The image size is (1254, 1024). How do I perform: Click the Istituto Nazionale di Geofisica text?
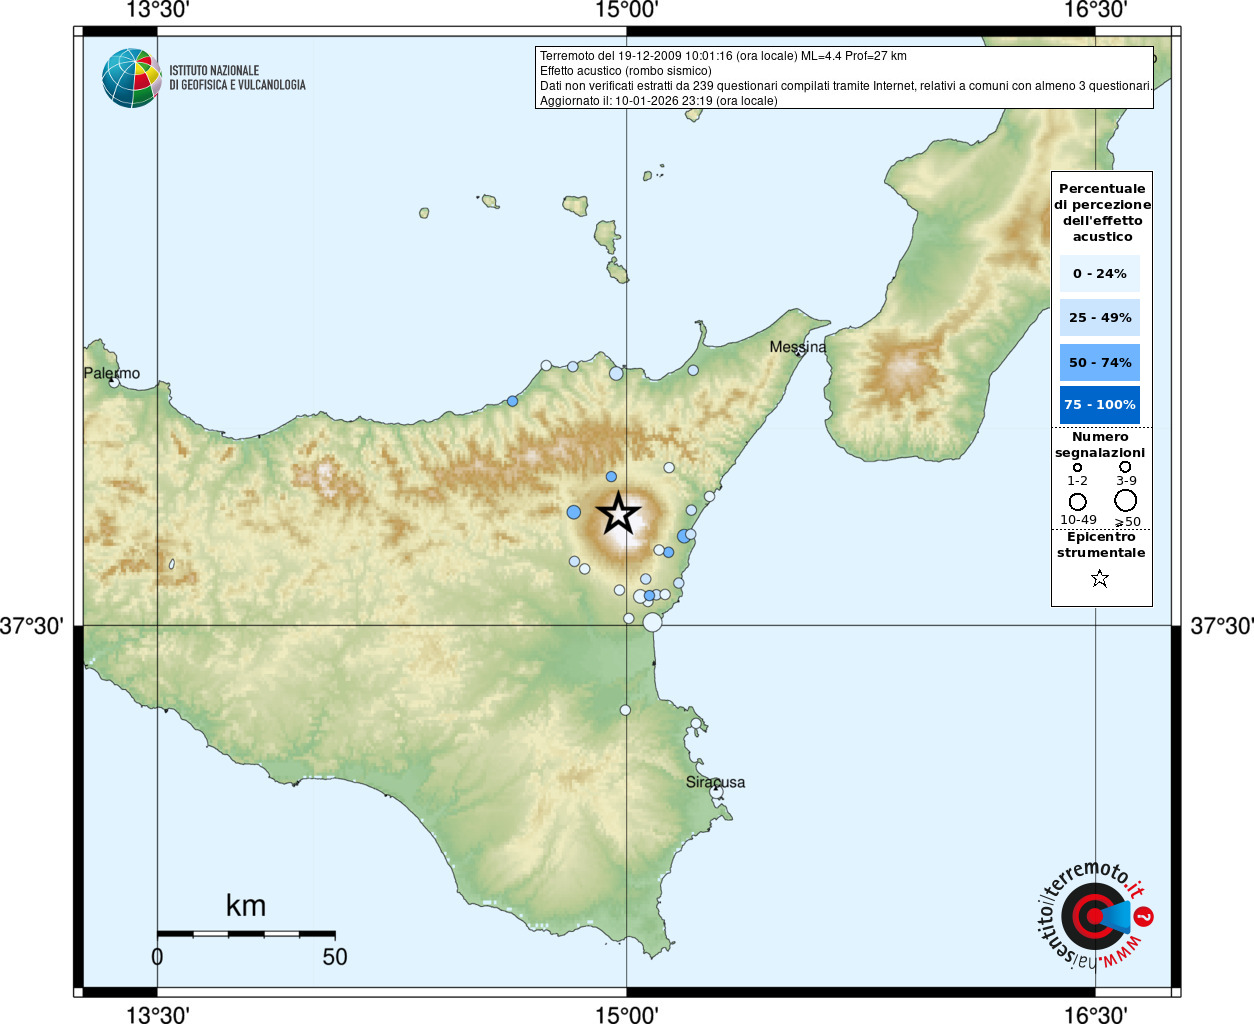click(x=237, y=78)
